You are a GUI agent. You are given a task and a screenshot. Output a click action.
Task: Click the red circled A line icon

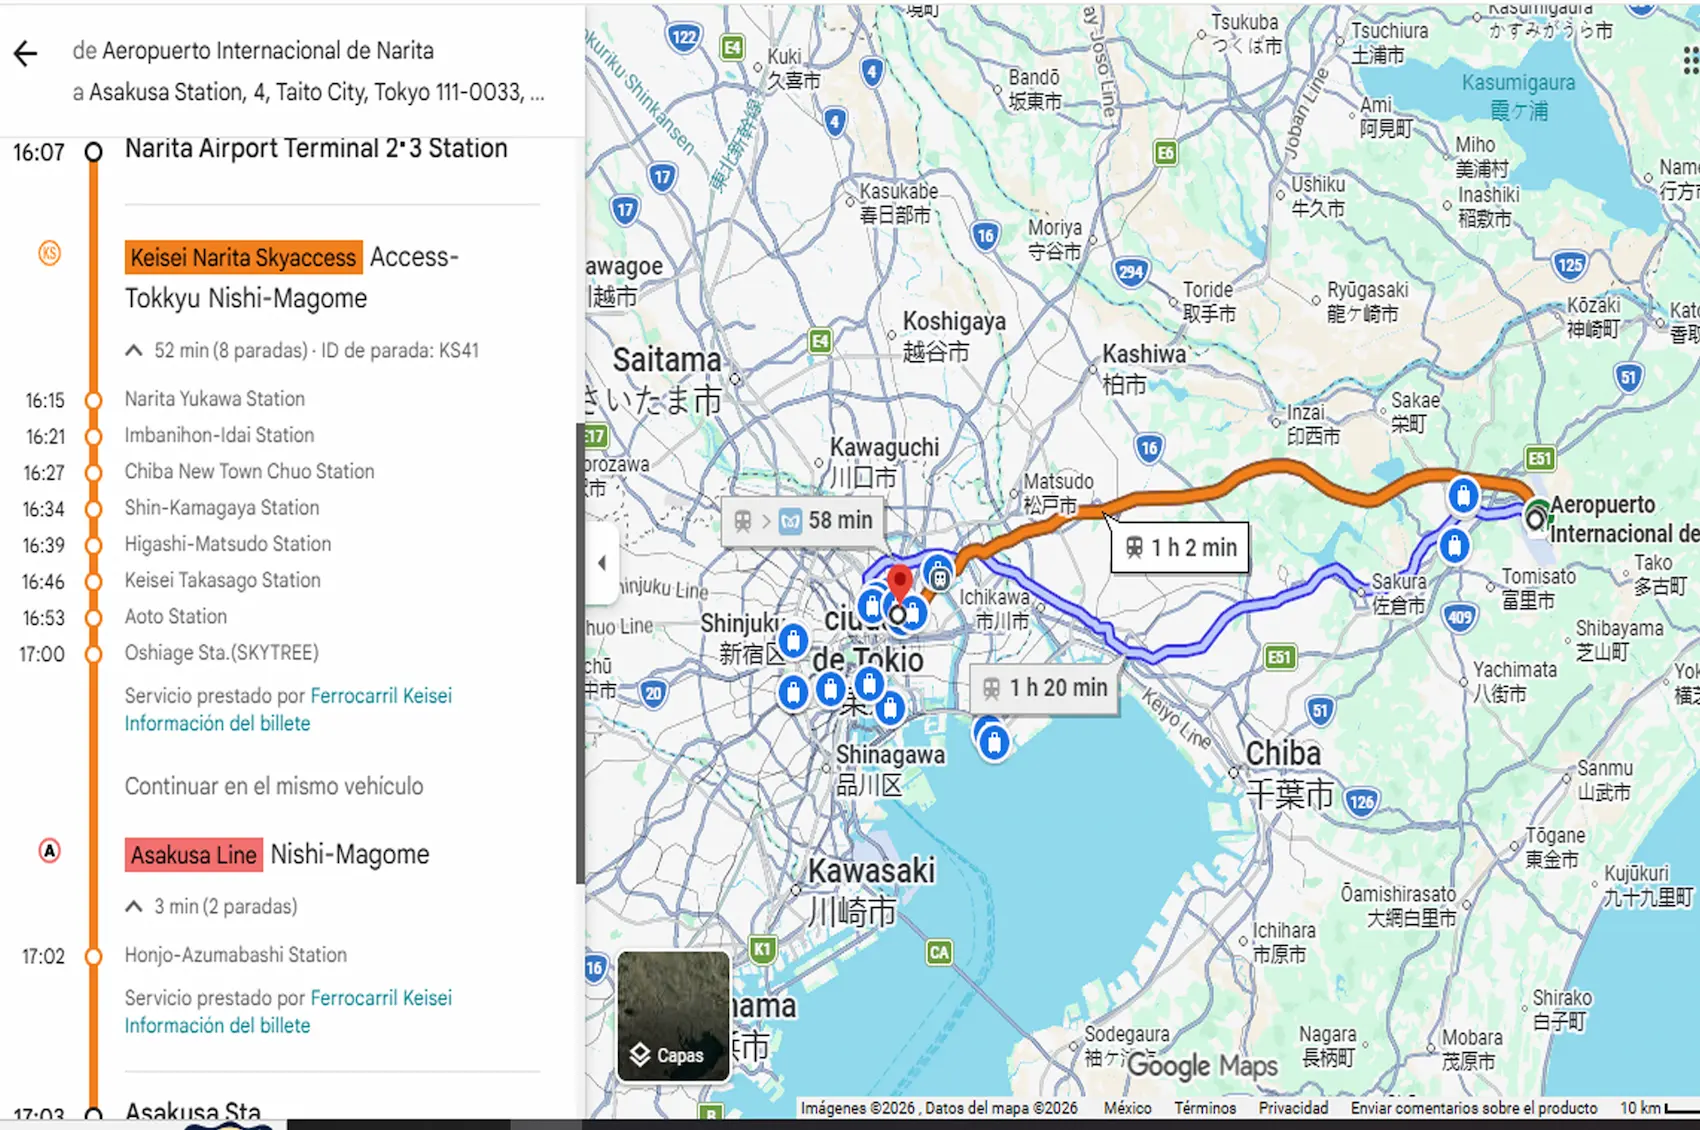click(49, 851)
